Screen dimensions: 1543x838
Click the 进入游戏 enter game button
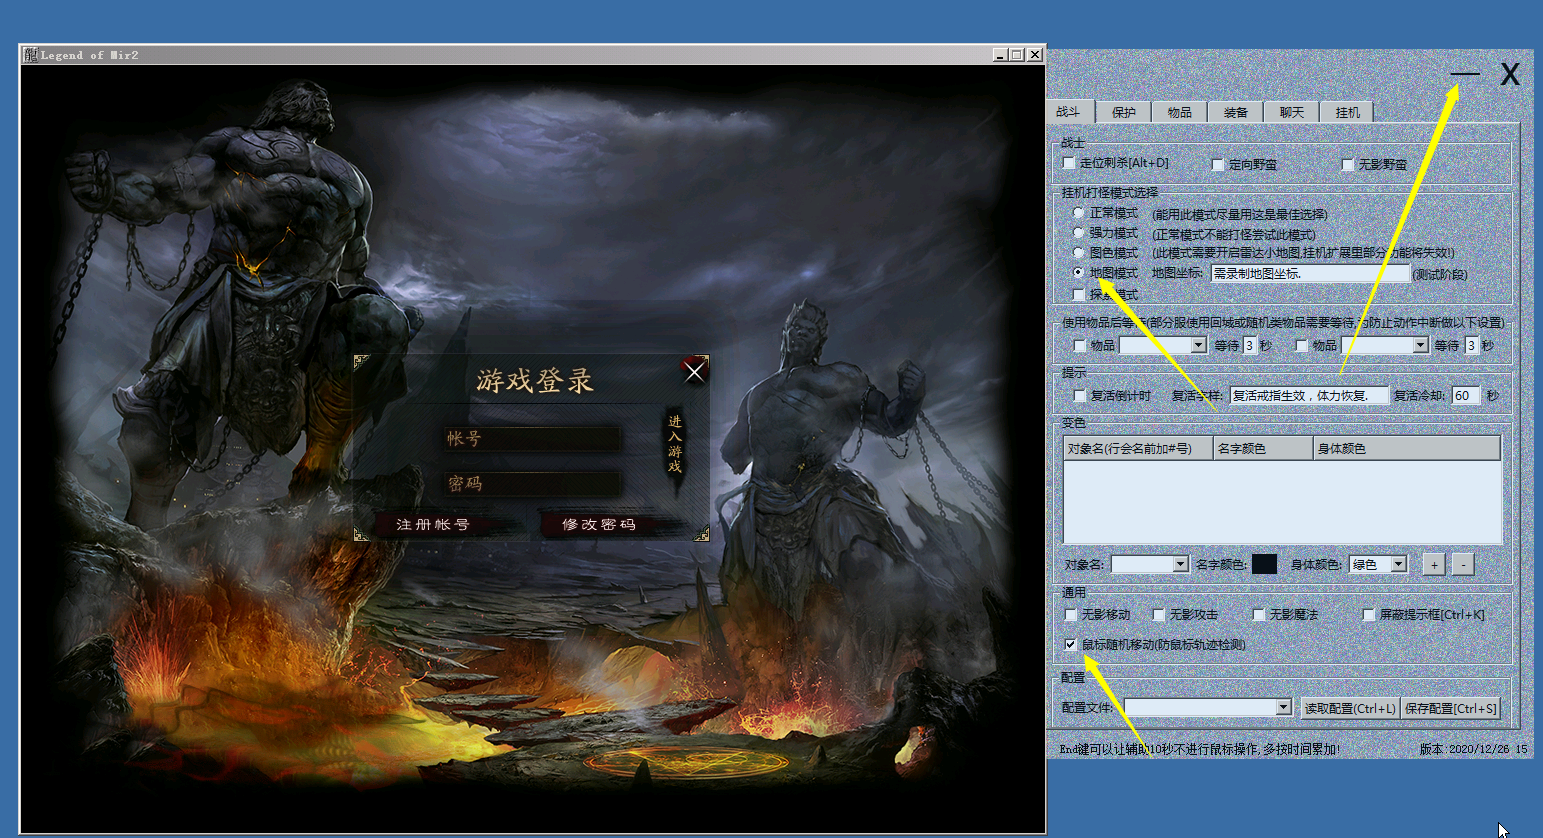675,444
